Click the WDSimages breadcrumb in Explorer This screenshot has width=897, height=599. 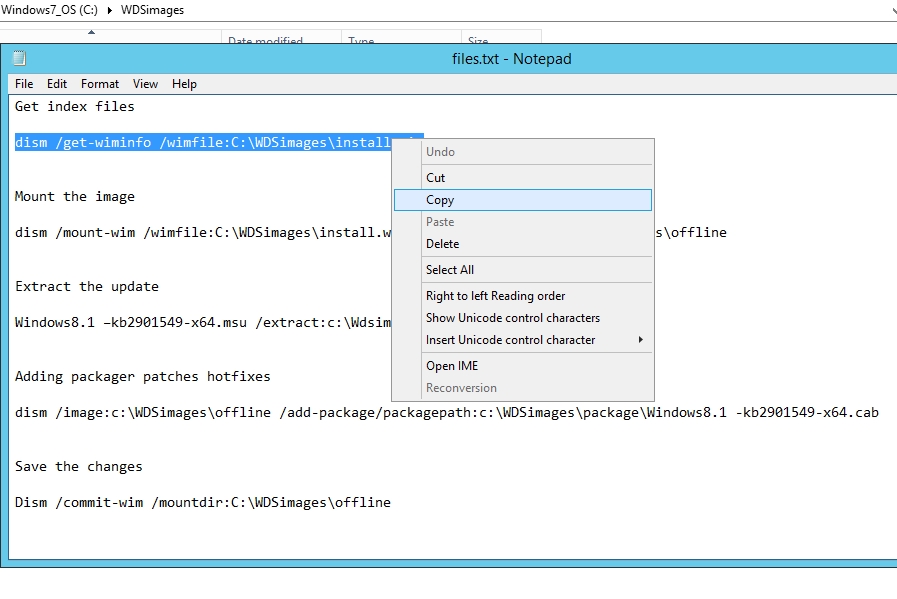(152, 10)
